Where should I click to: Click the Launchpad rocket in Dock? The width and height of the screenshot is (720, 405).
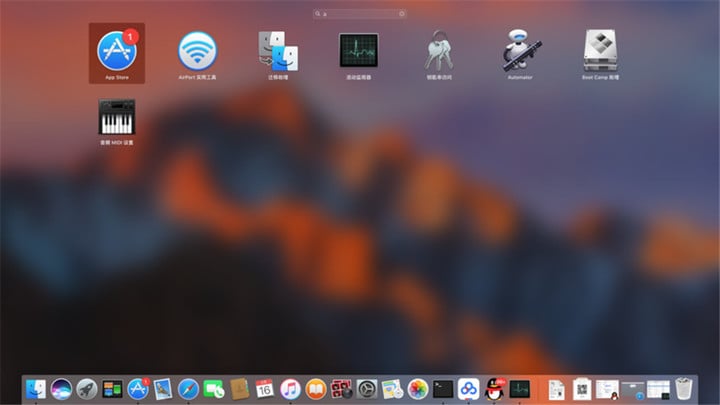point(87,389)
